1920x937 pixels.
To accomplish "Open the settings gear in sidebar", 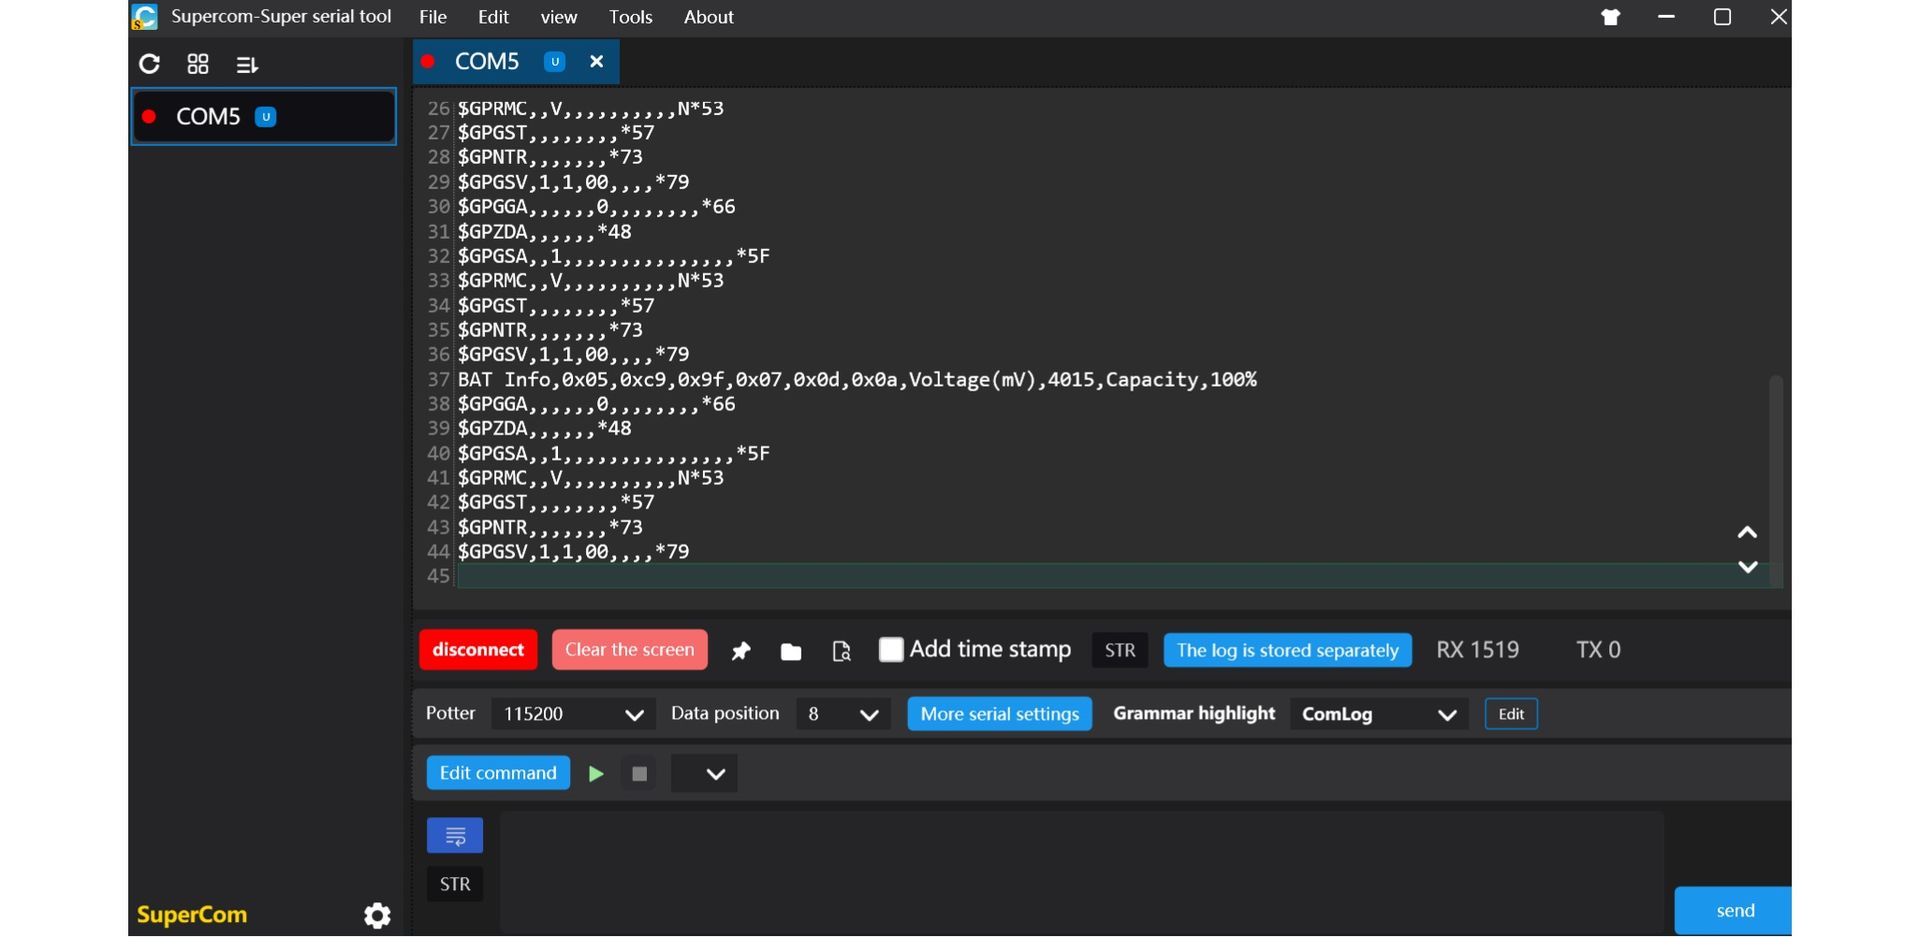I will (x=377, y=915).
